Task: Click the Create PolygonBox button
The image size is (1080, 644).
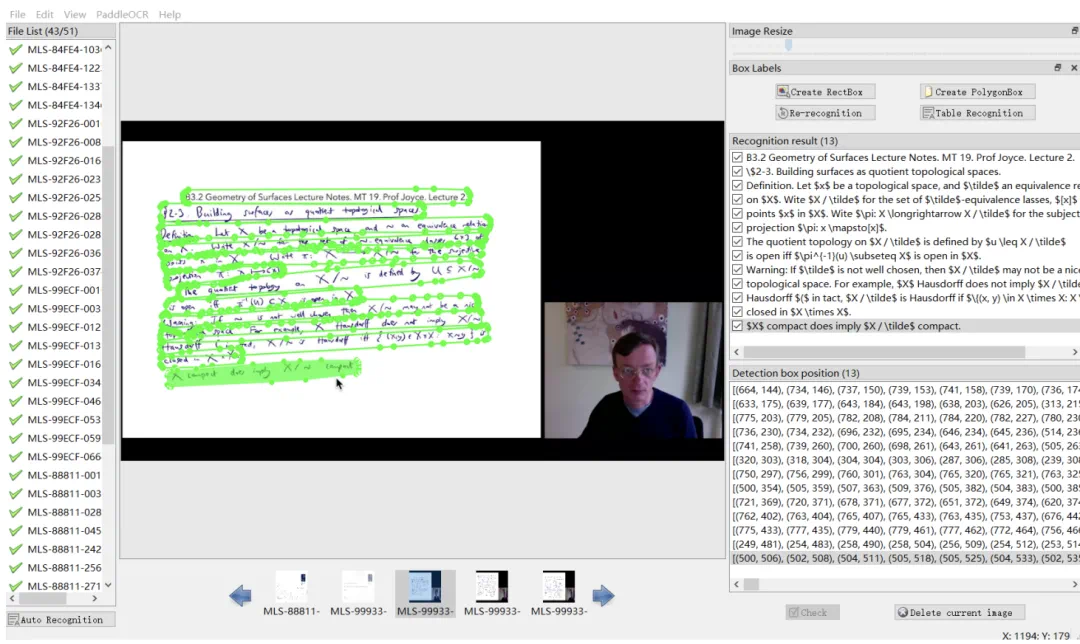Action: pyautogui.click(x=977, y=92)
